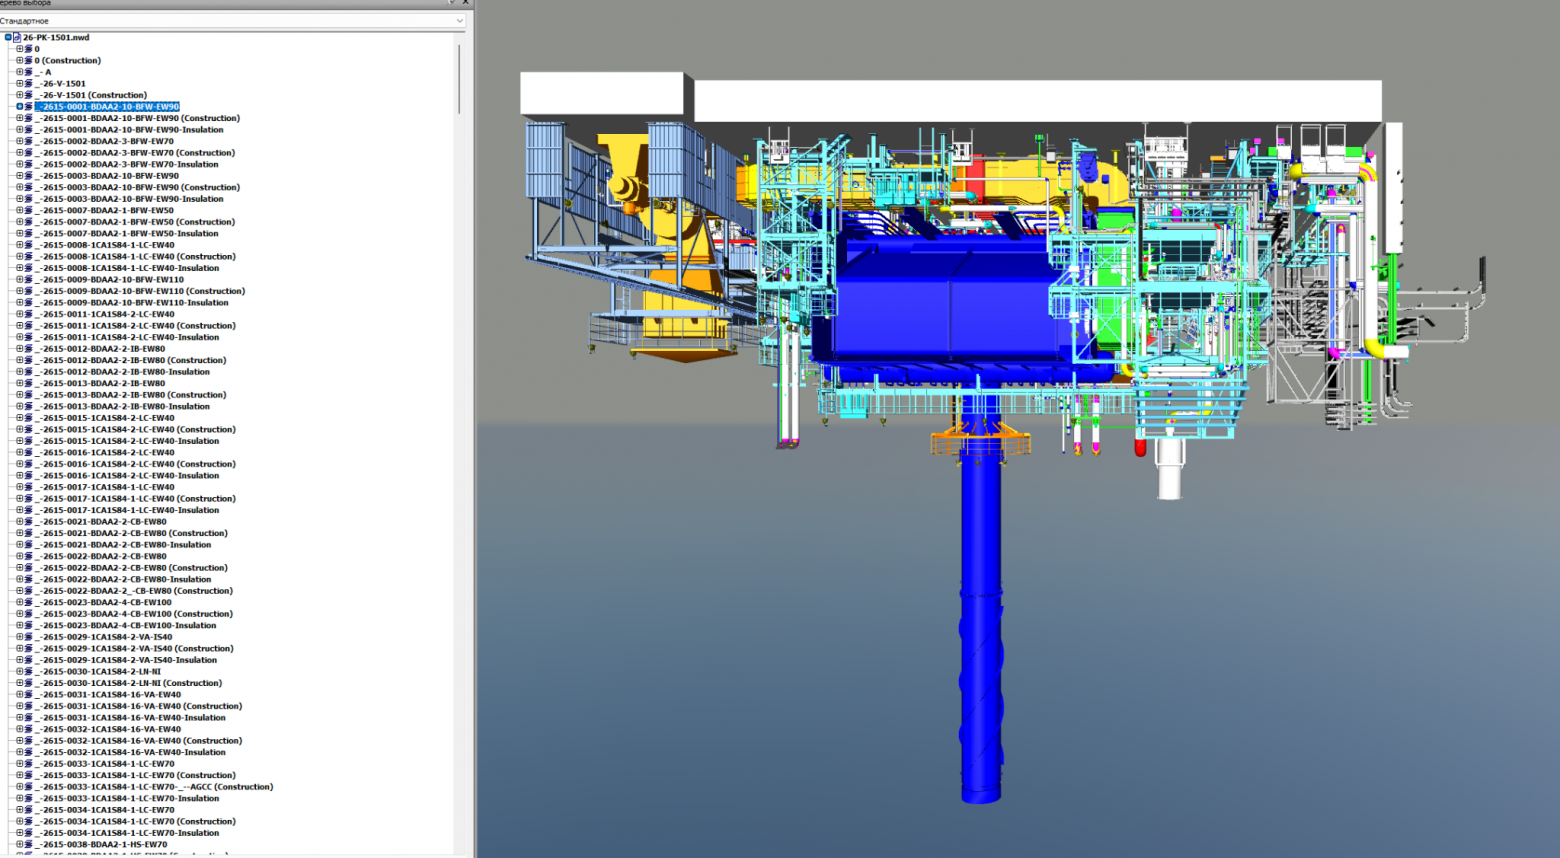
Task: Select _-2615-0033-1CA1S84-1-LC-EW70-_--AGCC (Construction) item
Action: point(154,786)
